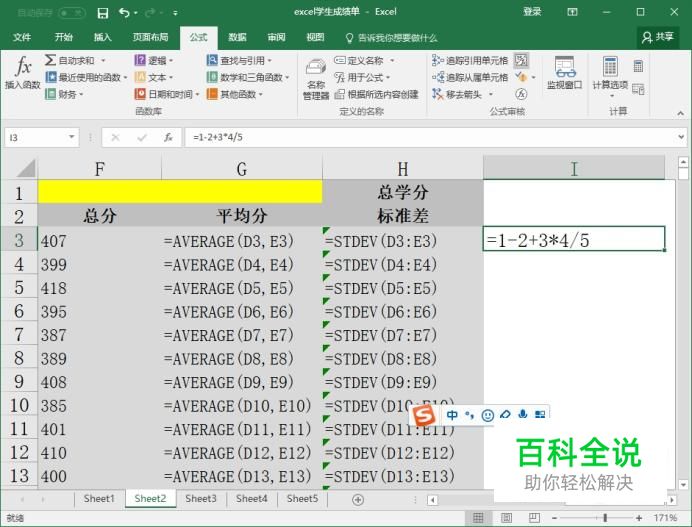Viewport: 692px width, 527px height.
Task: Open the File (文件) tab
Action: click(22, 37)
